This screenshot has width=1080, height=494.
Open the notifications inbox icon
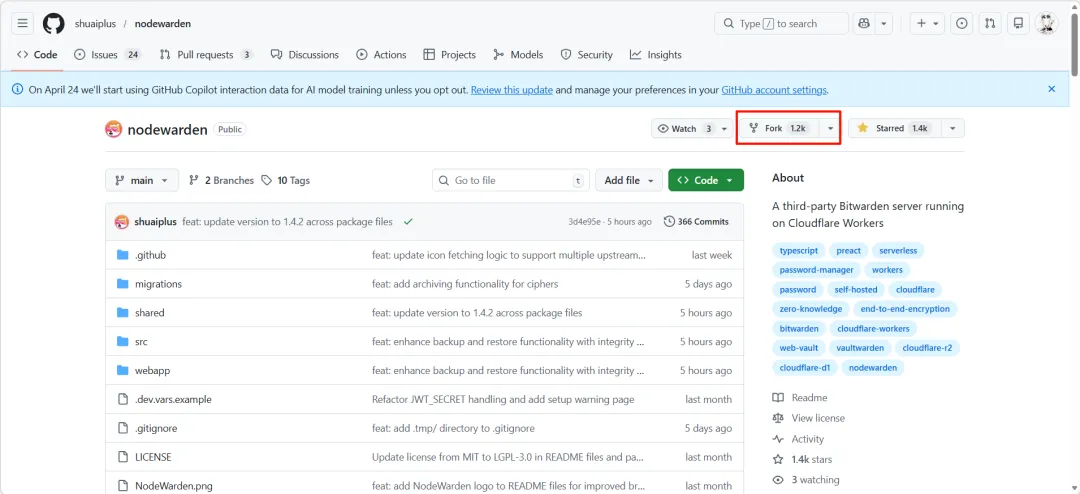[x=1017, y=23]
